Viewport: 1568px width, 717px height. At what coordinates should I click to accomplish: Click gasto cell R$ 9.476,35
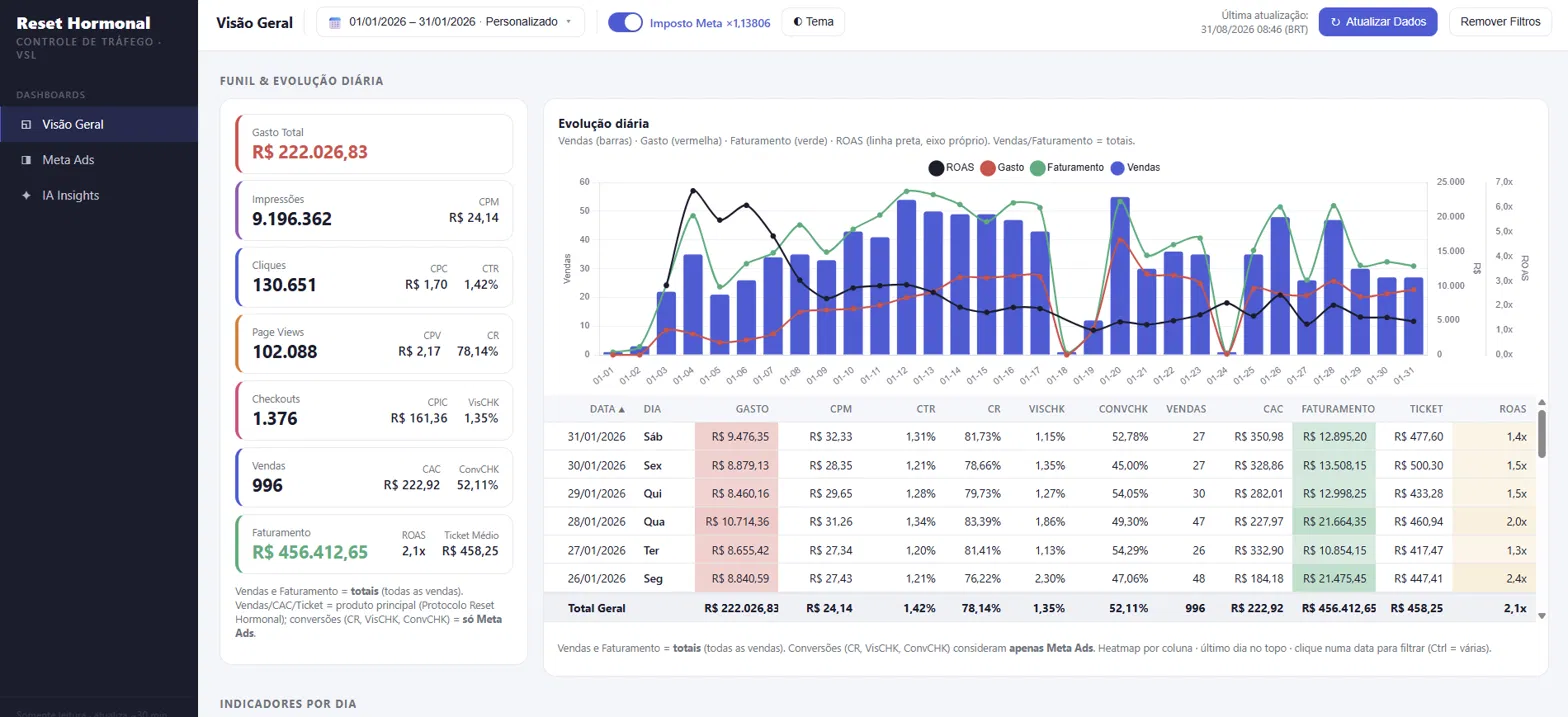[x=739, y=437]
